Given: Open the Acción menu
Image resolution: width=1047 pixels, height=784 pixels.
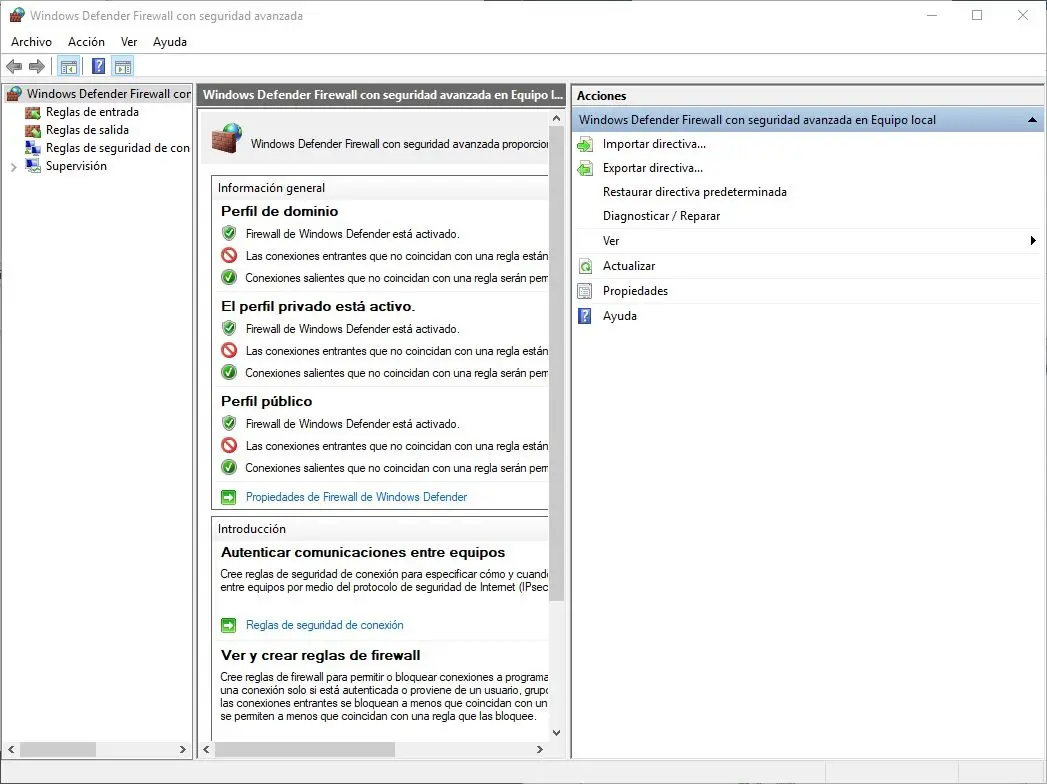Looking at the screenshot, I should [x=86, y=41].
